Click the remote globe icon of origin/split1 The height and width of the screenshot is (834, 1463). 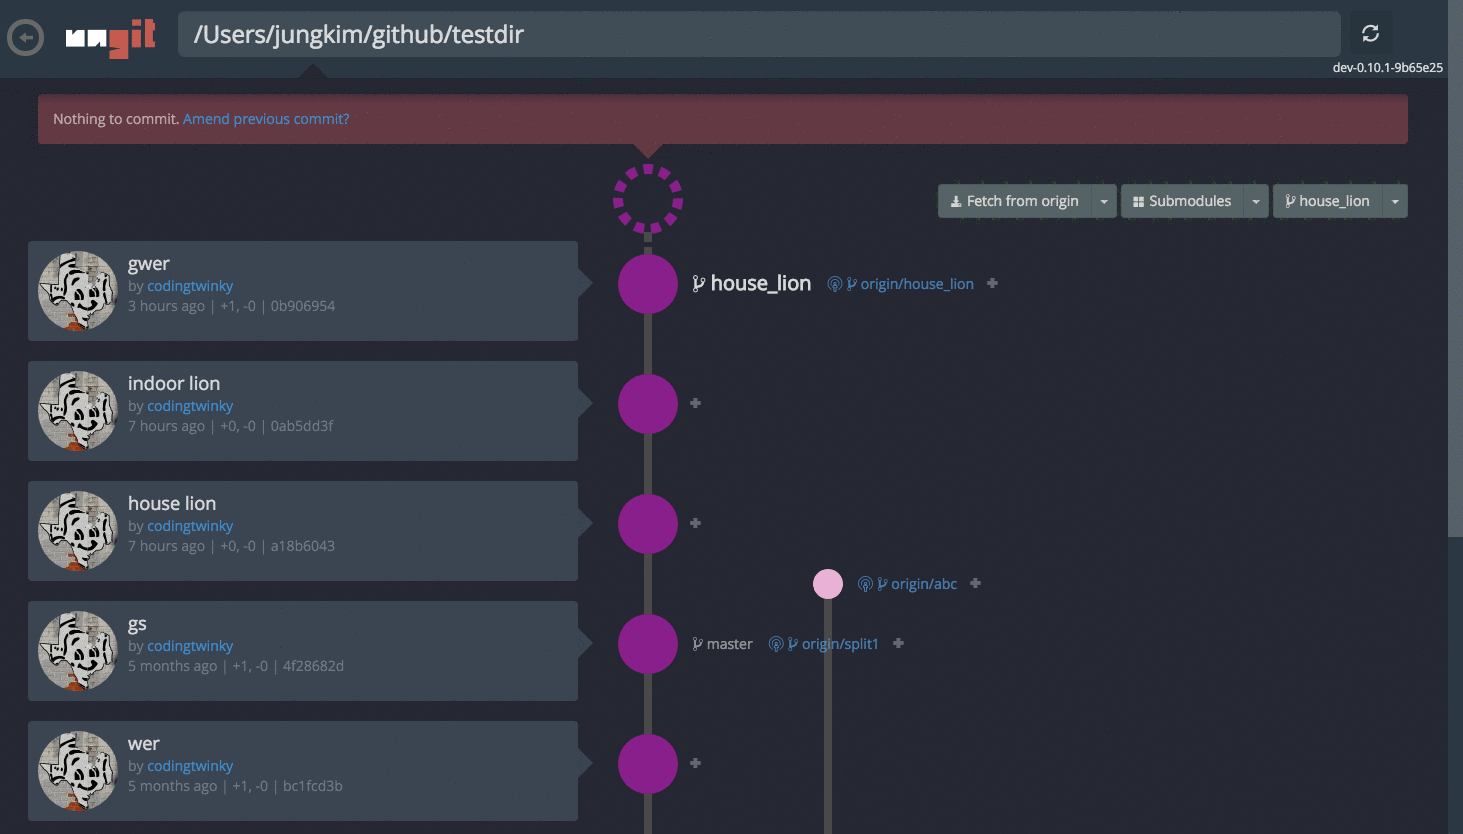pyautogui.click(x=776, y=644)
